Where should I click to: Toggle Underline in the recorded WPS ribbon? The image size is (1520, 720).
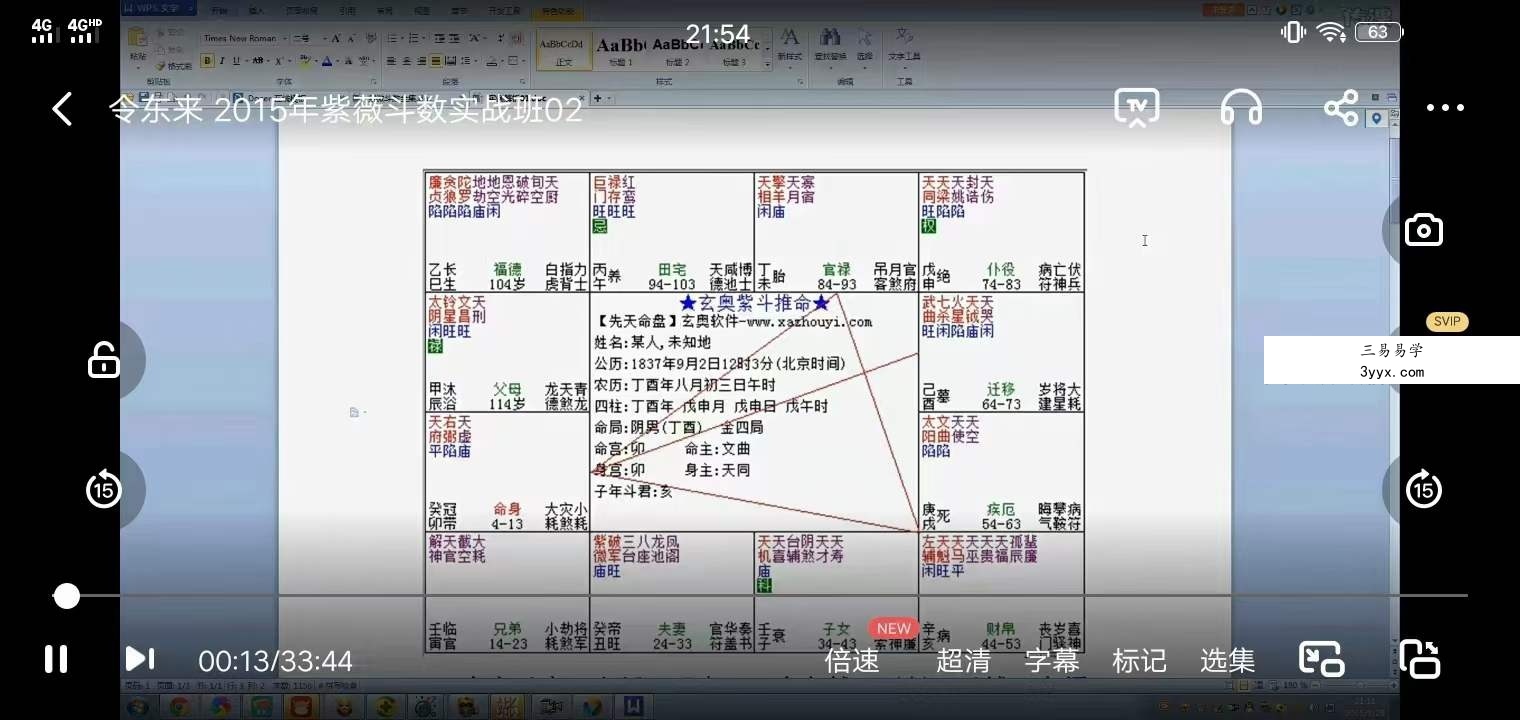(x=237, y=60)
